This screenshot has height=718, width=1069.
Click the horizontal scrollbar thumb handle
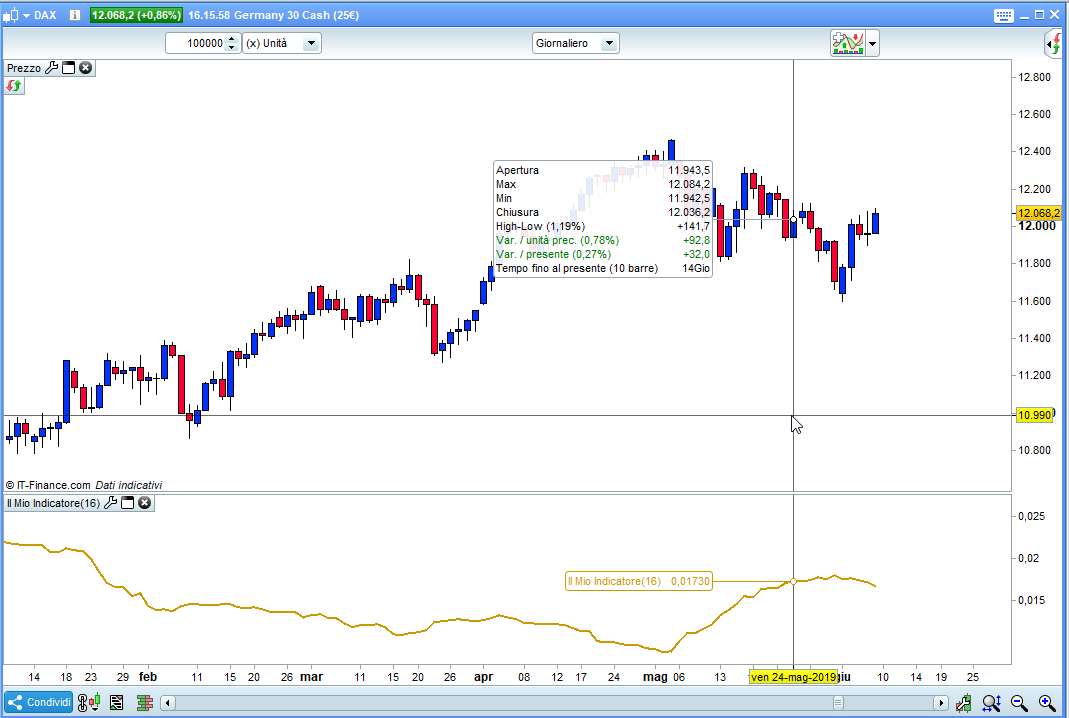[x=838, y=702]
